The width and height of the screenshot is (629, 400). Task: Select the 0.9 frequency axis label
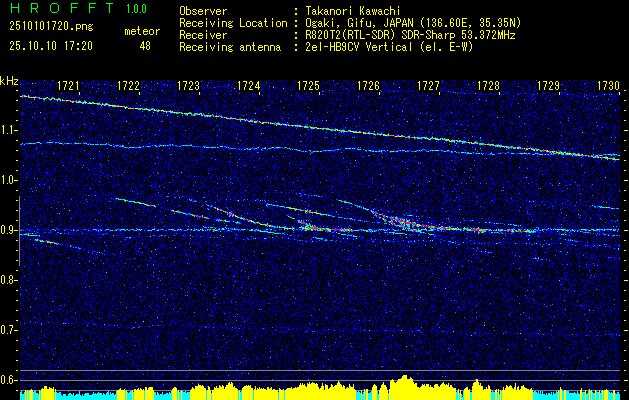(x=9, y=230)
